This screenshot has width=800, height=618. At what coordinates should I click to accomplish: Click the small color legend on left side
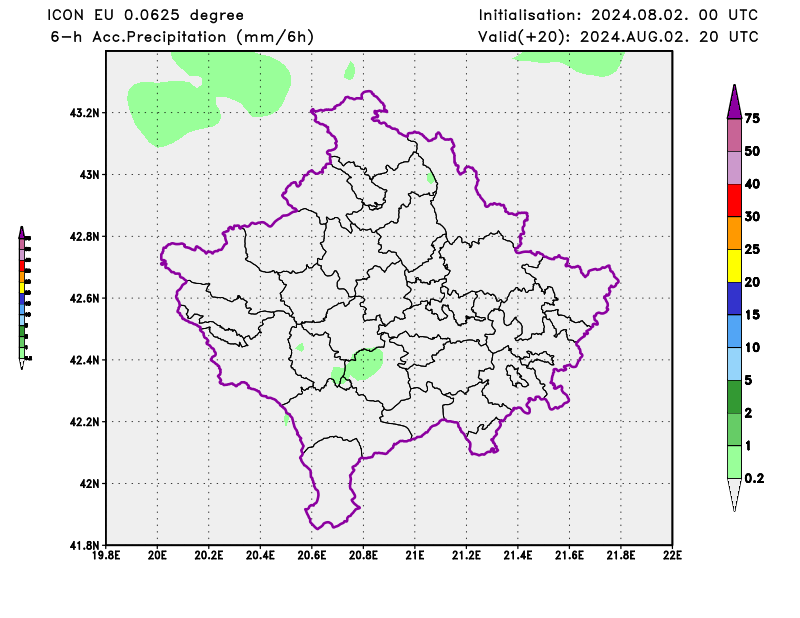tap(24, 298)
